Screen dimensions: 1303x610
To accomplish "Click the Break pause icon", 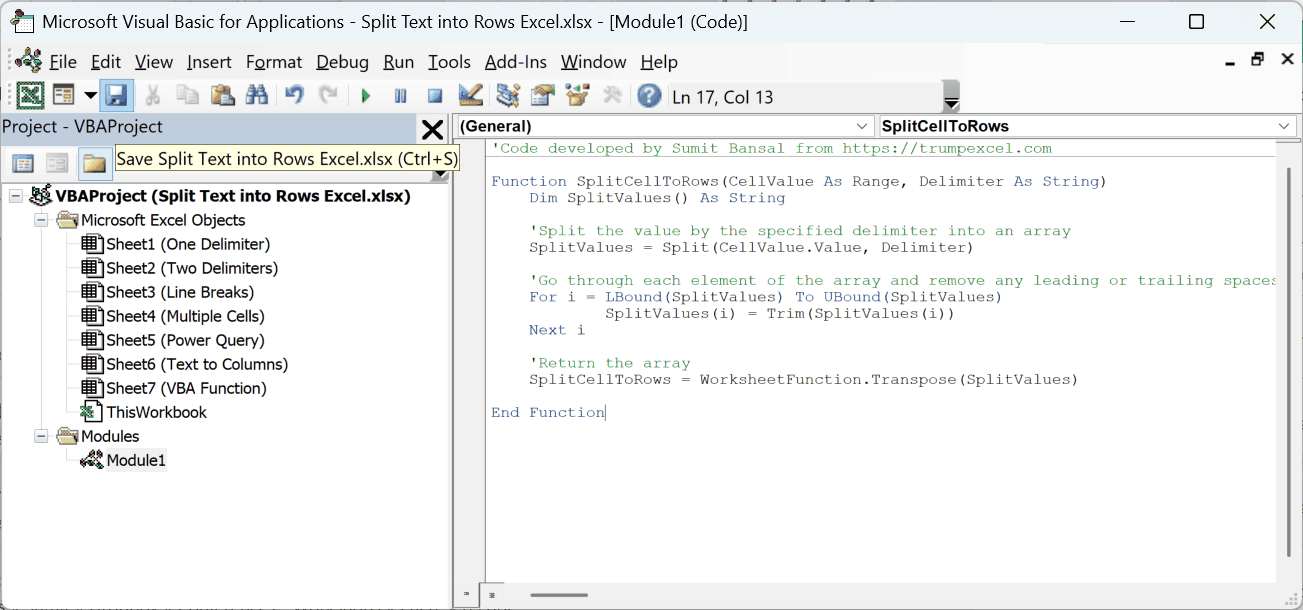I will coord(400,96).
